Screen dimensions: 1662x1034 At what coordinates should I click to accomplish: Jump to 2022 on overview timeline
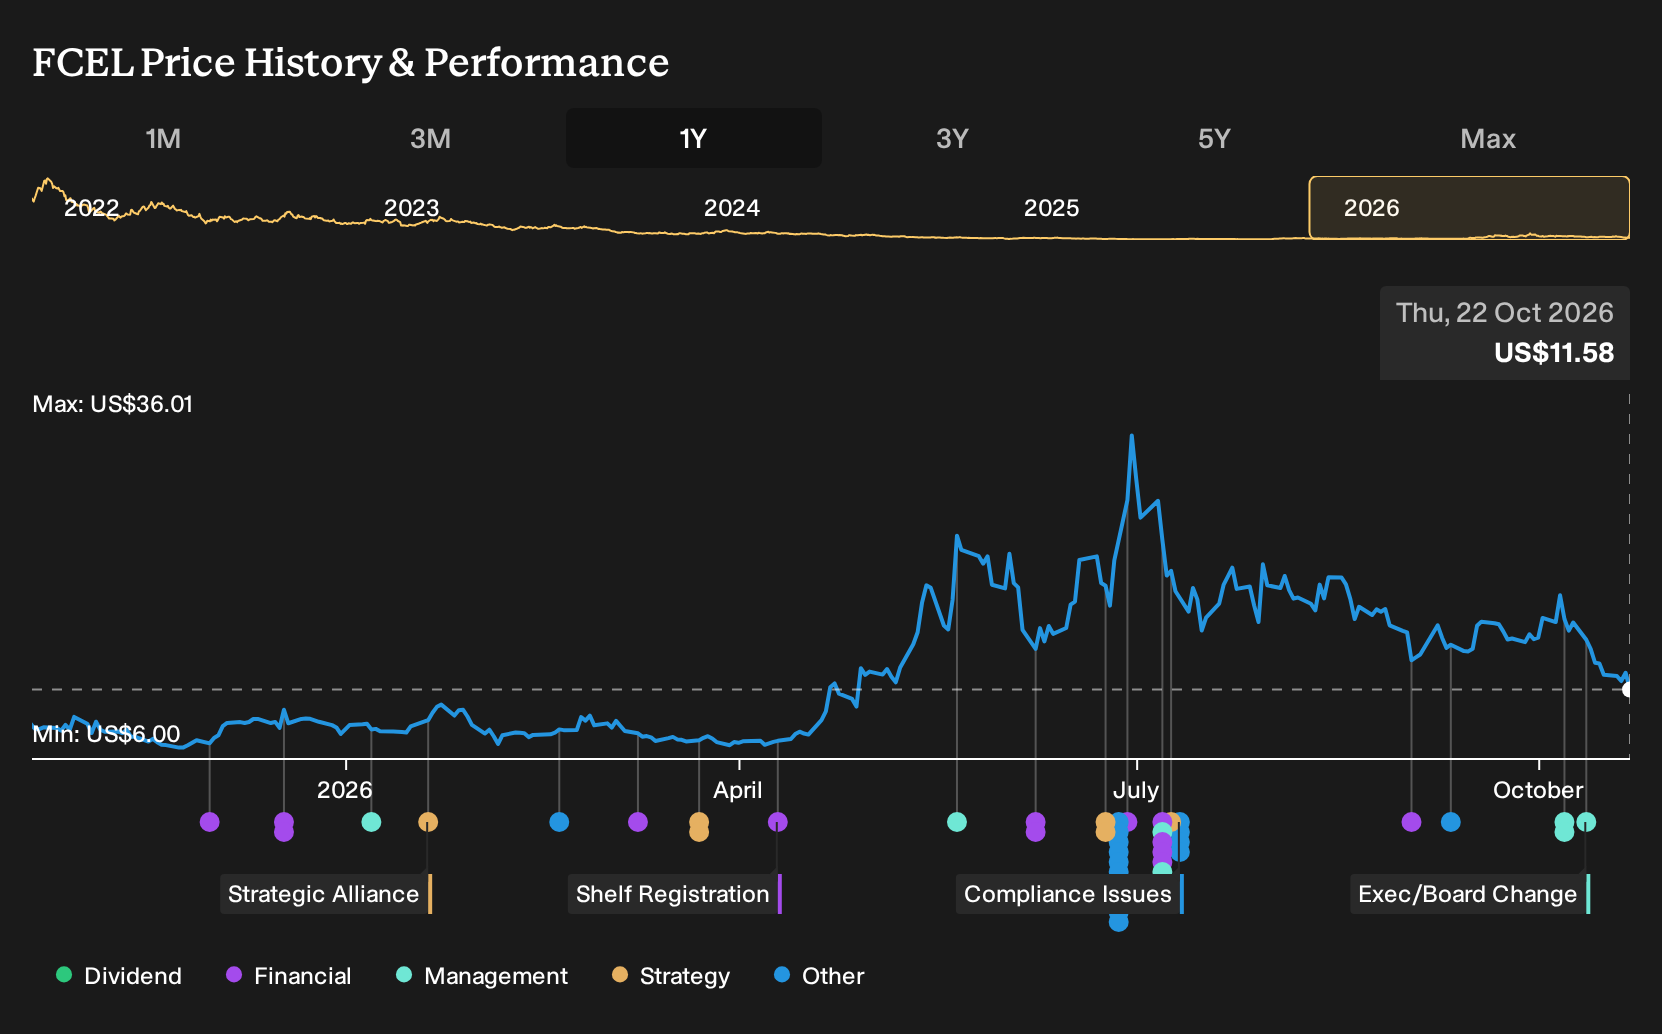point(91,208)
